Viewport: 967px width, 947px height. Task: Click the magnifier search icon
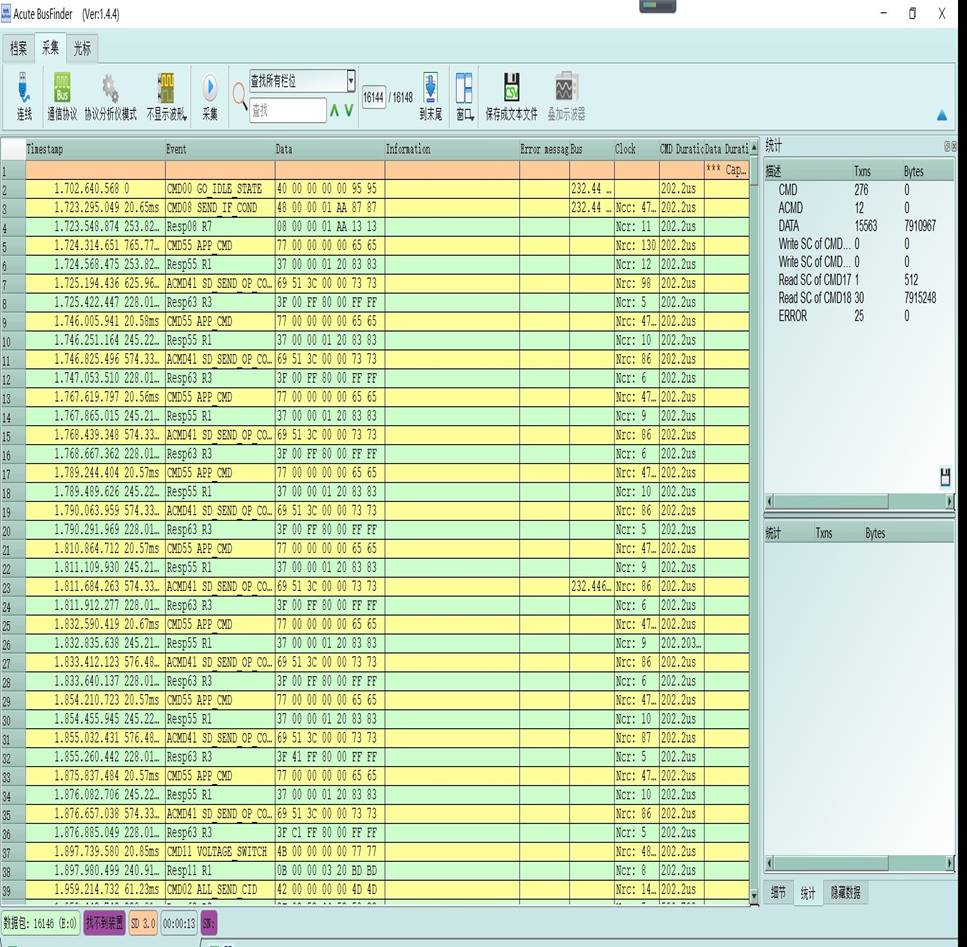(240, 96)
